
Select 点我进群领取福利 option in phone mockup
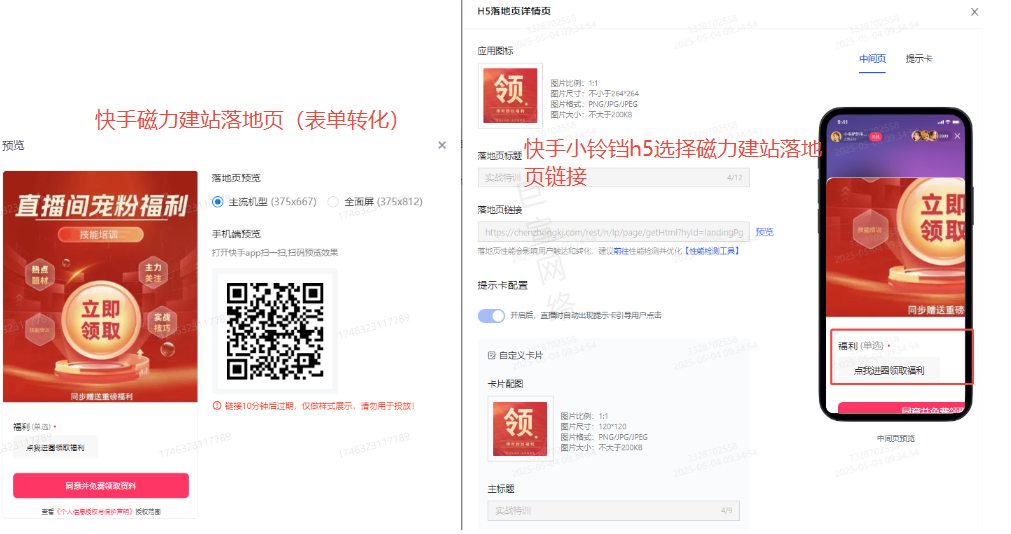pyautogui.click(x=888, y=370)
